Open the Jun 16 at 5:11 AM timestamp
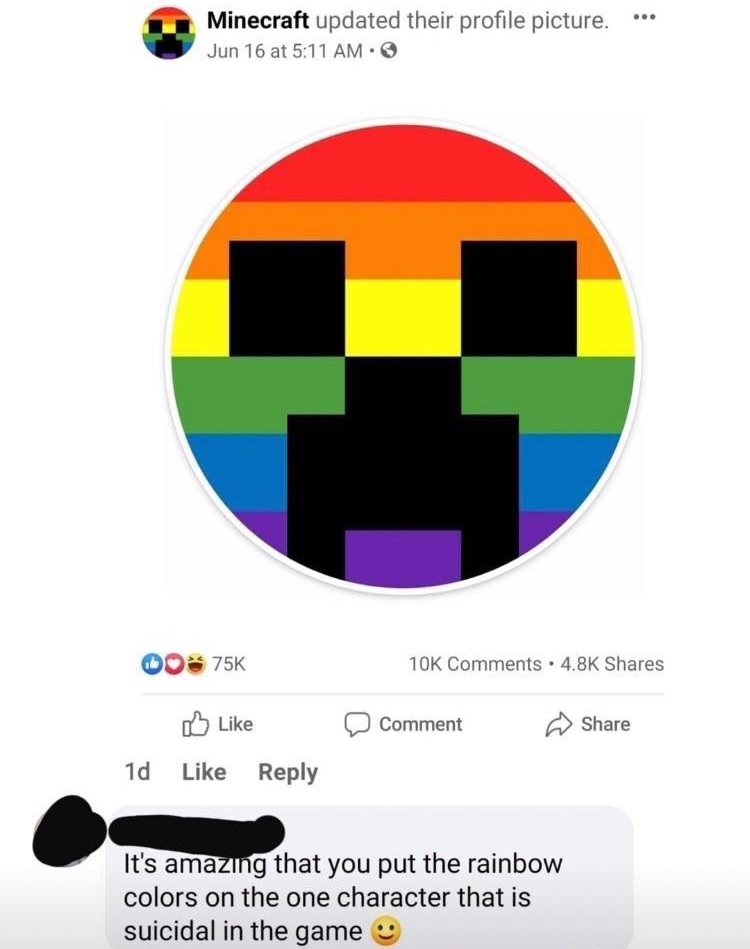The image size is (750, 949). 285,51
